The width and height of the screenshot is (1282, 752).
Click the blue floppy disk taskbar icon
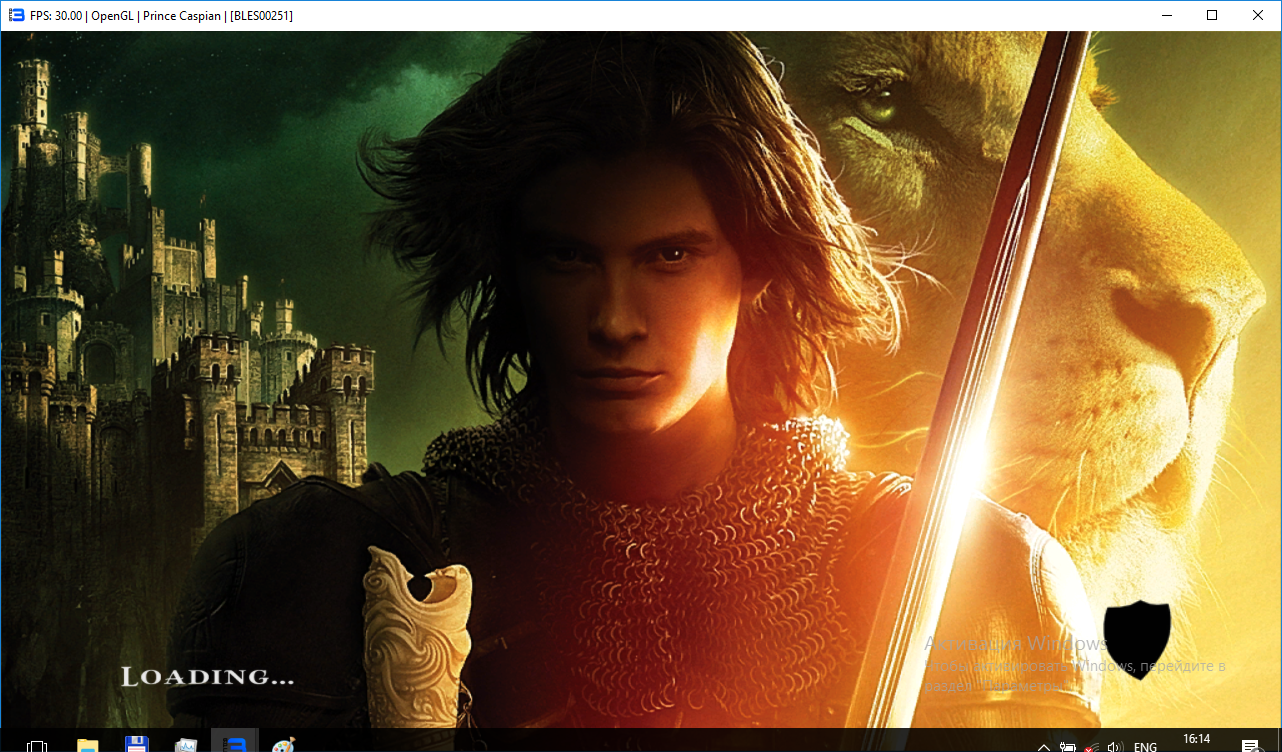point(137,744)
